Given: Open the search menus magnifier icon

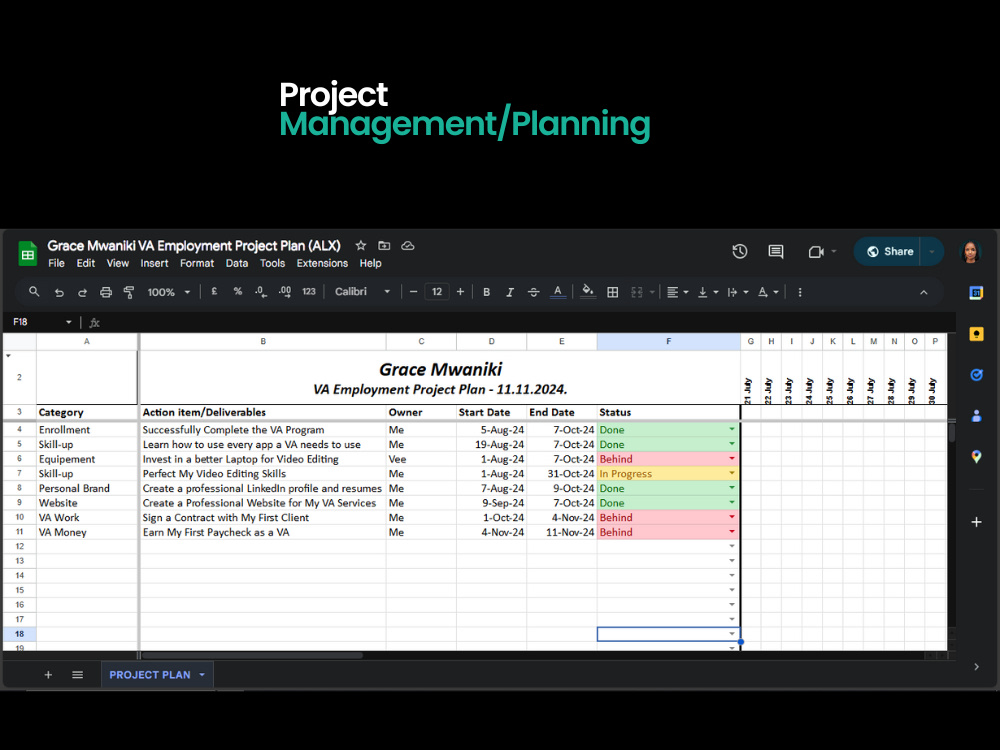Looking at the screenshot, I should click(34, 291).
